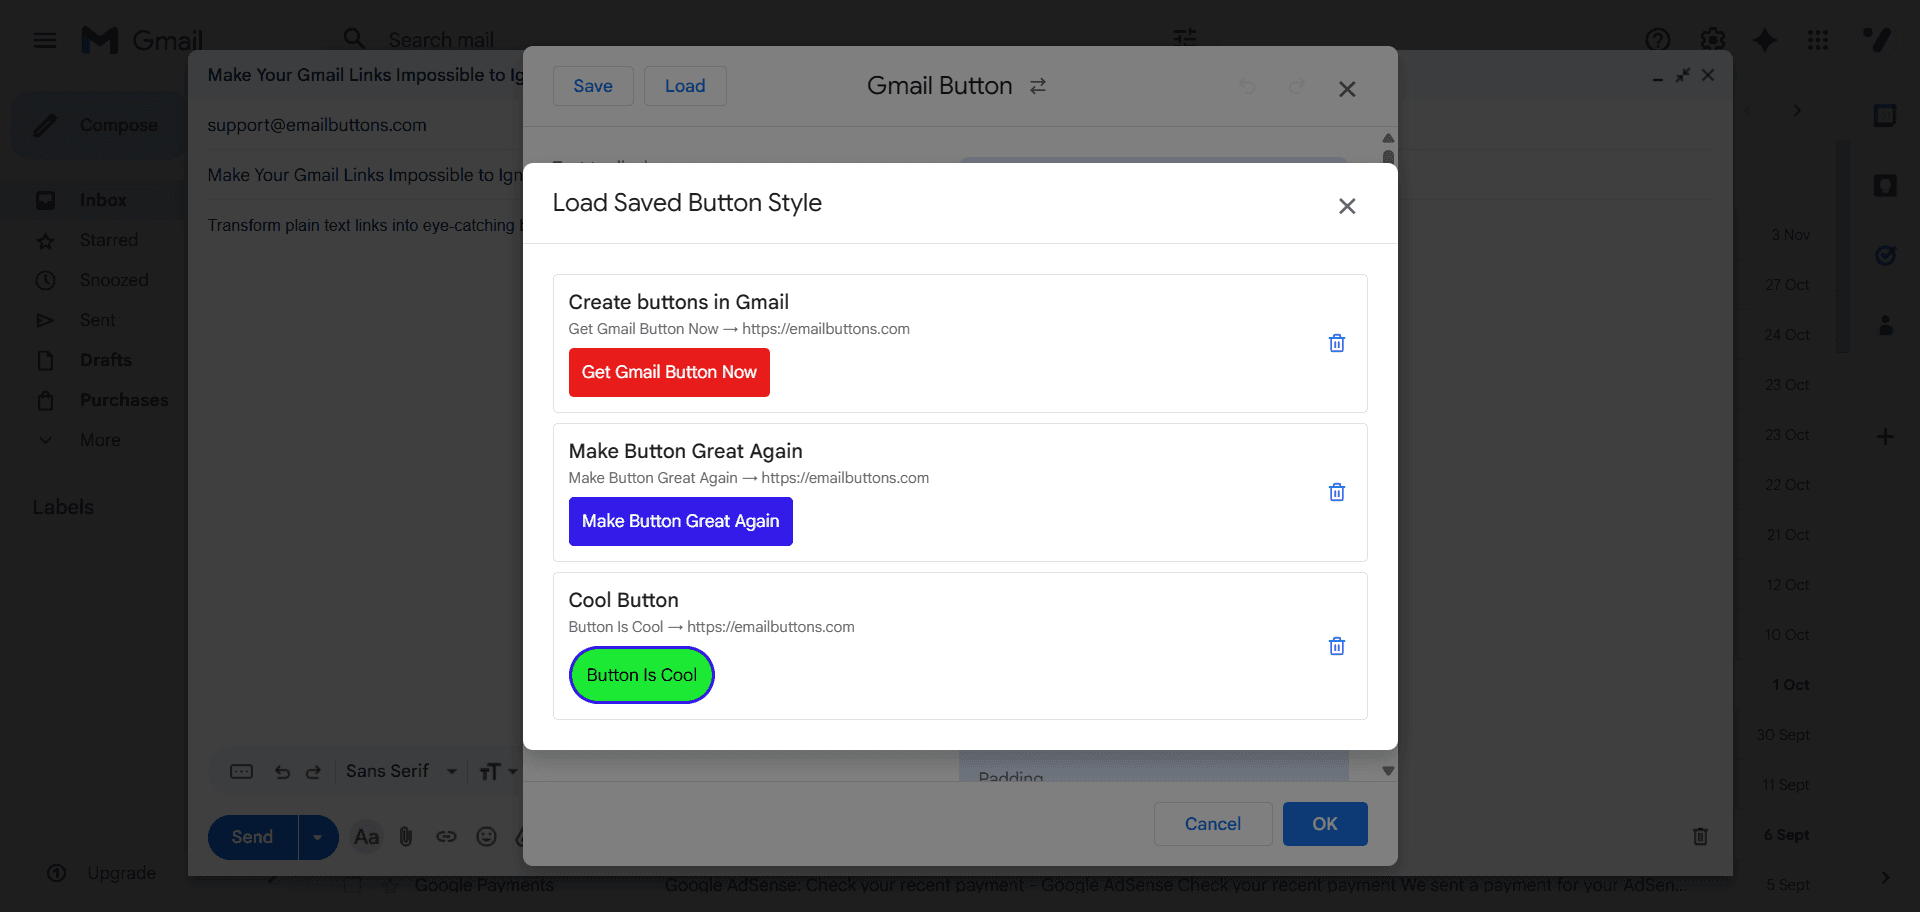Image resolution: width=1920 pixels, height=912 pixels.
Task: Insert a hyperlink using the link icon
Action: (446, 837)
